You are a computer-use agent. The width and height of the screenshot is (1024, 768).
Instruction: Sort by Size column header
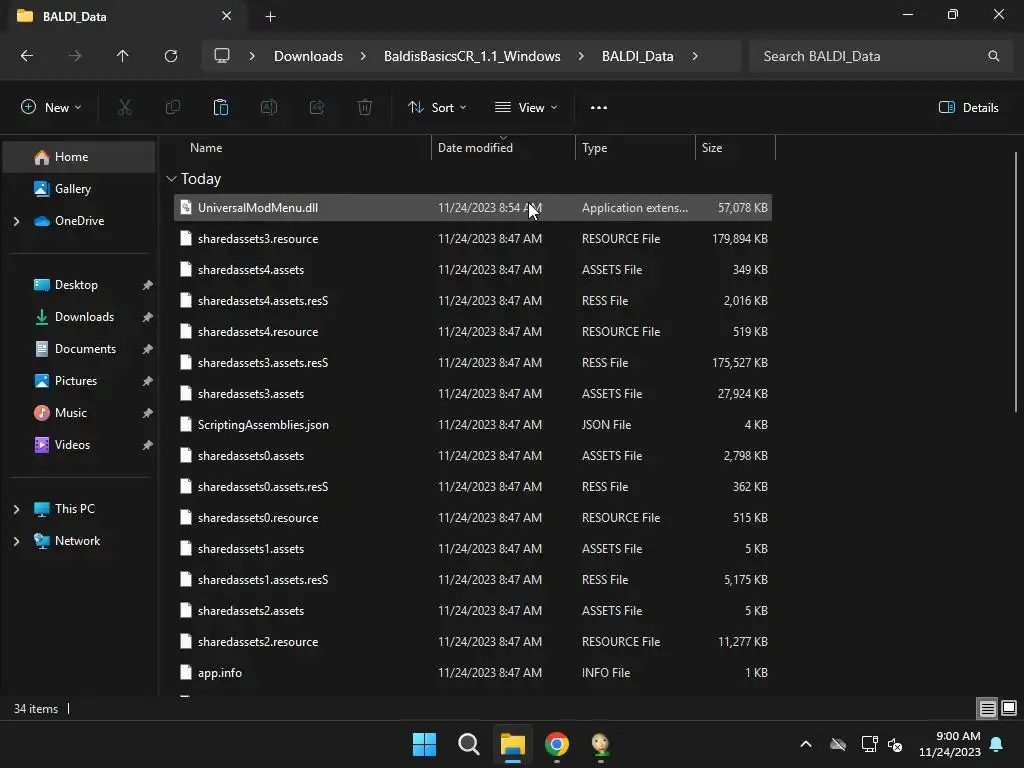pyautogui.click(x=735, y=148)
